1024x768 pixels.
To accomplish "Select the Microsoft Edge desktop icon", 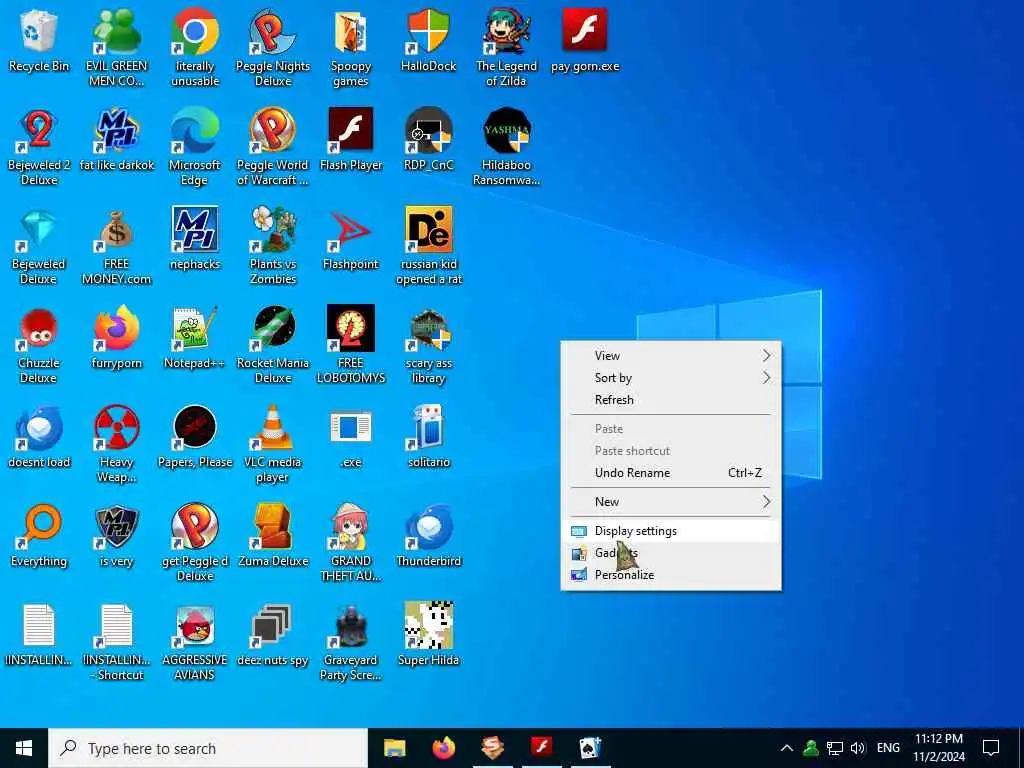I will 195,147.
